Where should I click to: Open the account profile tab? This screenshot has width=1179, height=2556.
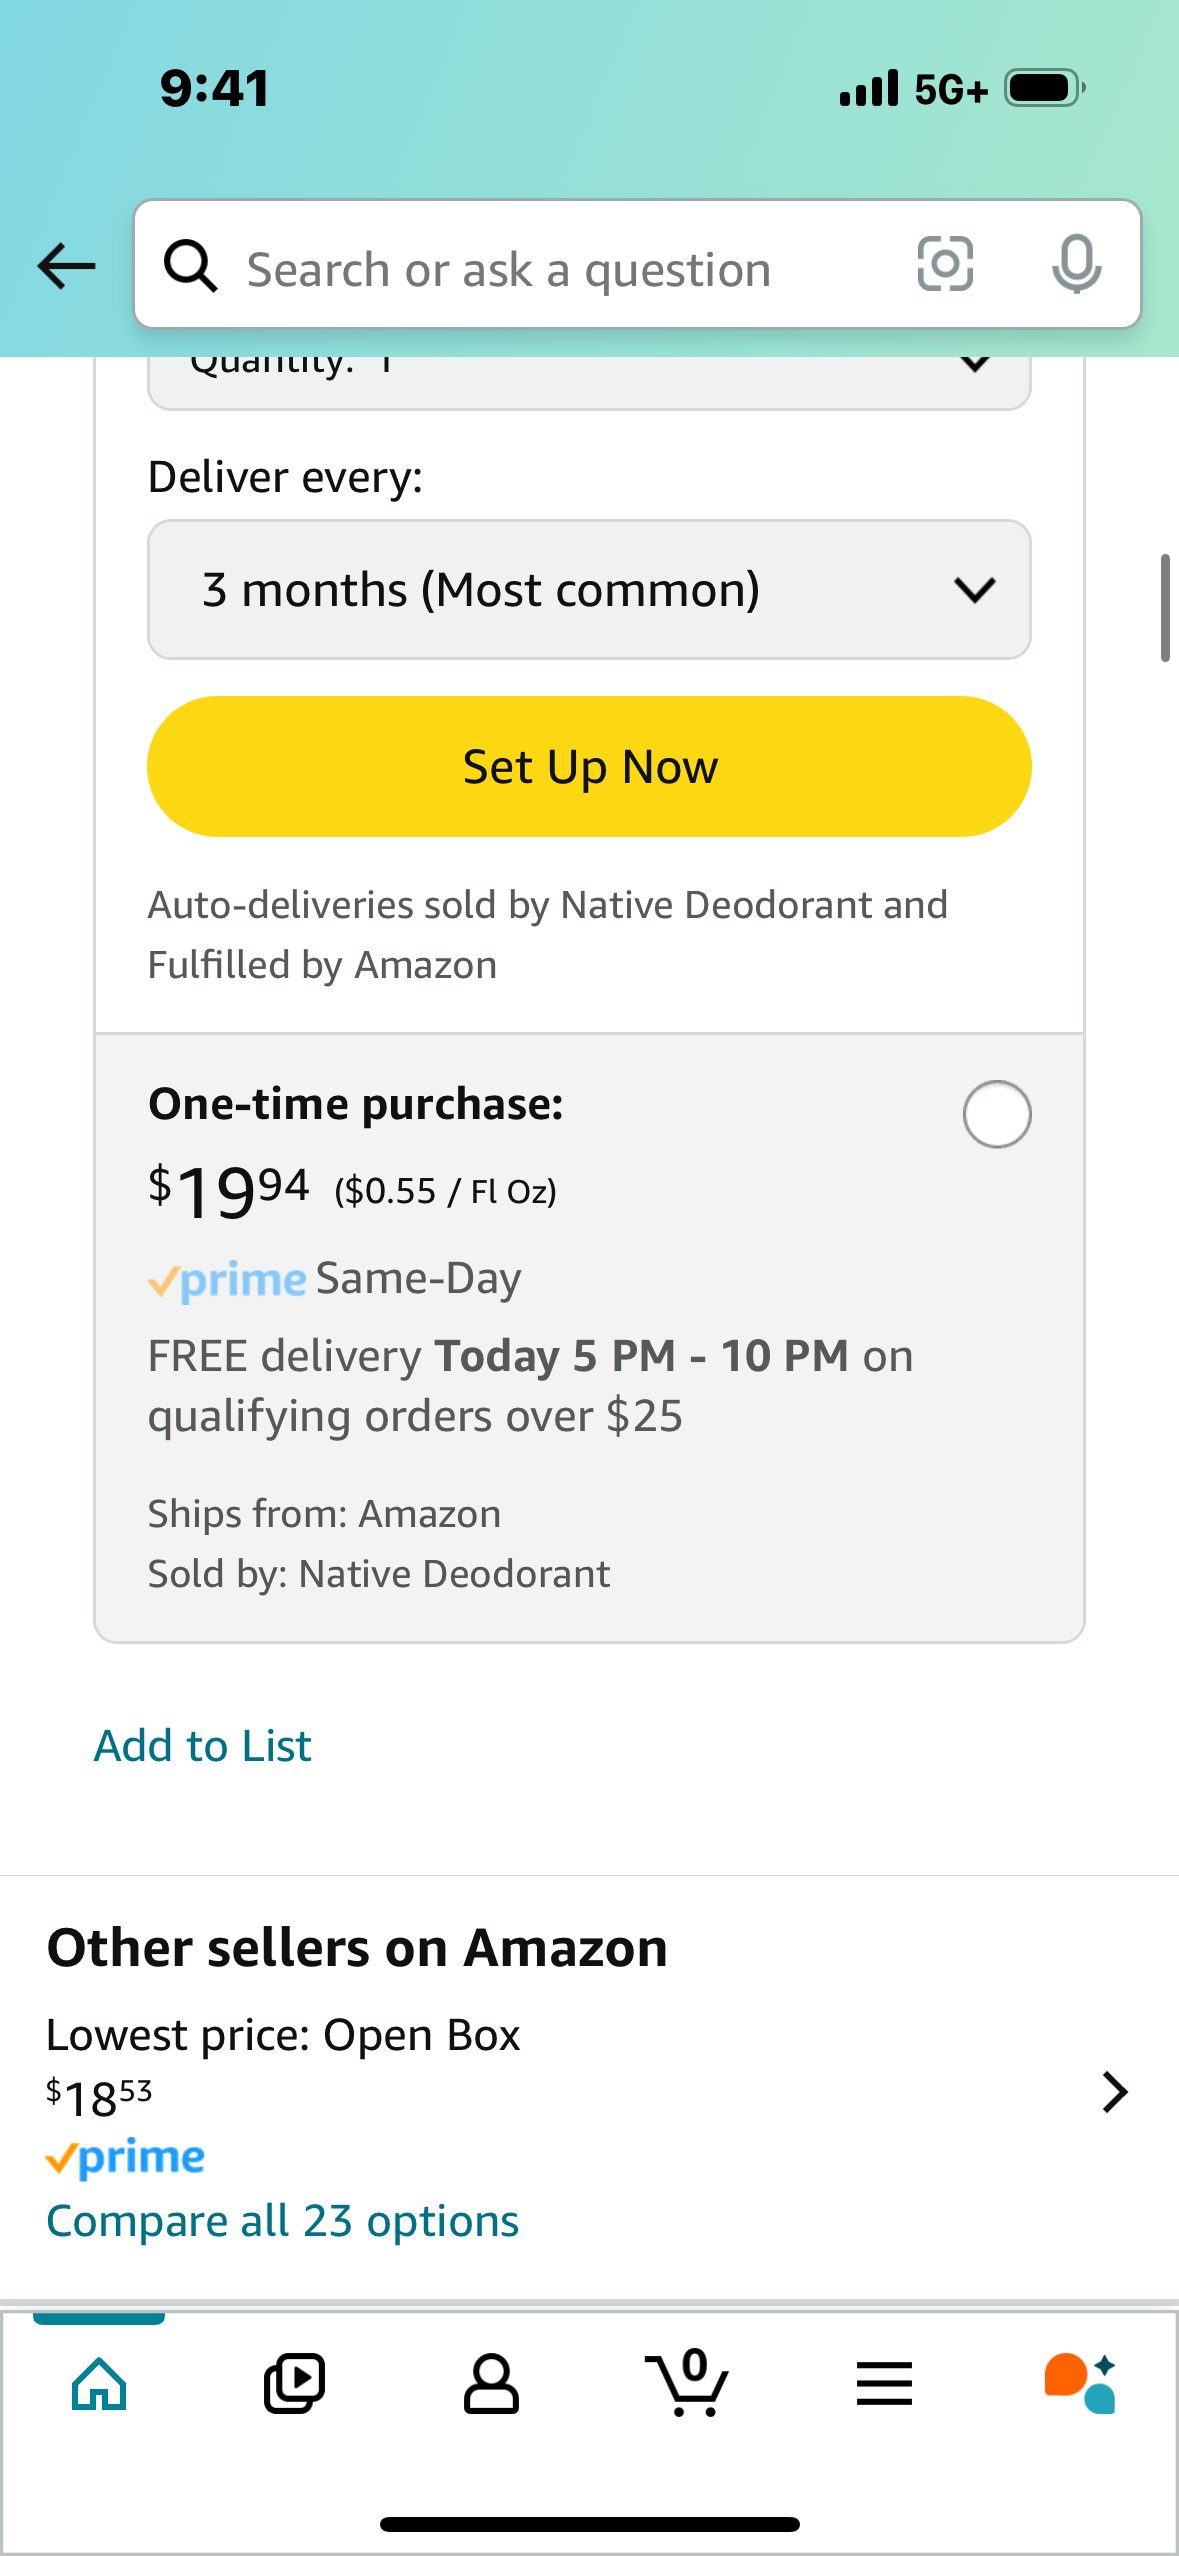[491, 2384]
